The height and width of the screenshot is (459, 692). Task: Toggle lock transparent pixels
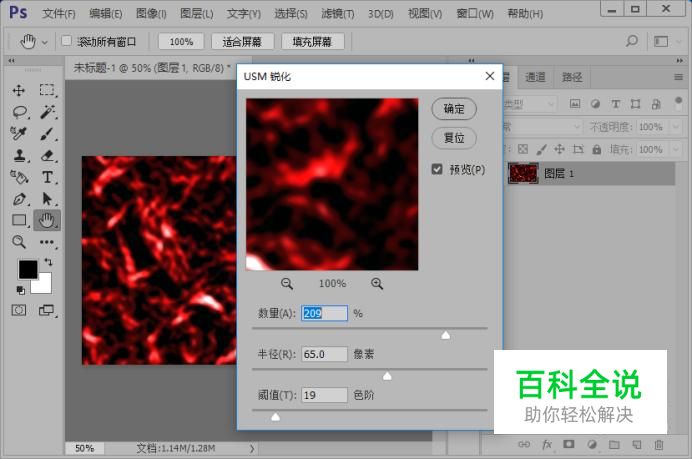click(x=523, y=150)
